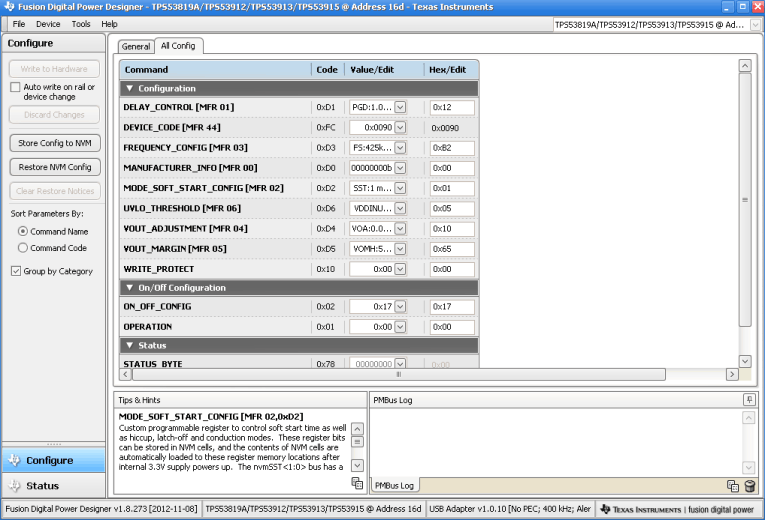This screenshot has width=765, height=520.
Task: Click the Code column header
Action: pyautogui.click(x=327, y=70)
